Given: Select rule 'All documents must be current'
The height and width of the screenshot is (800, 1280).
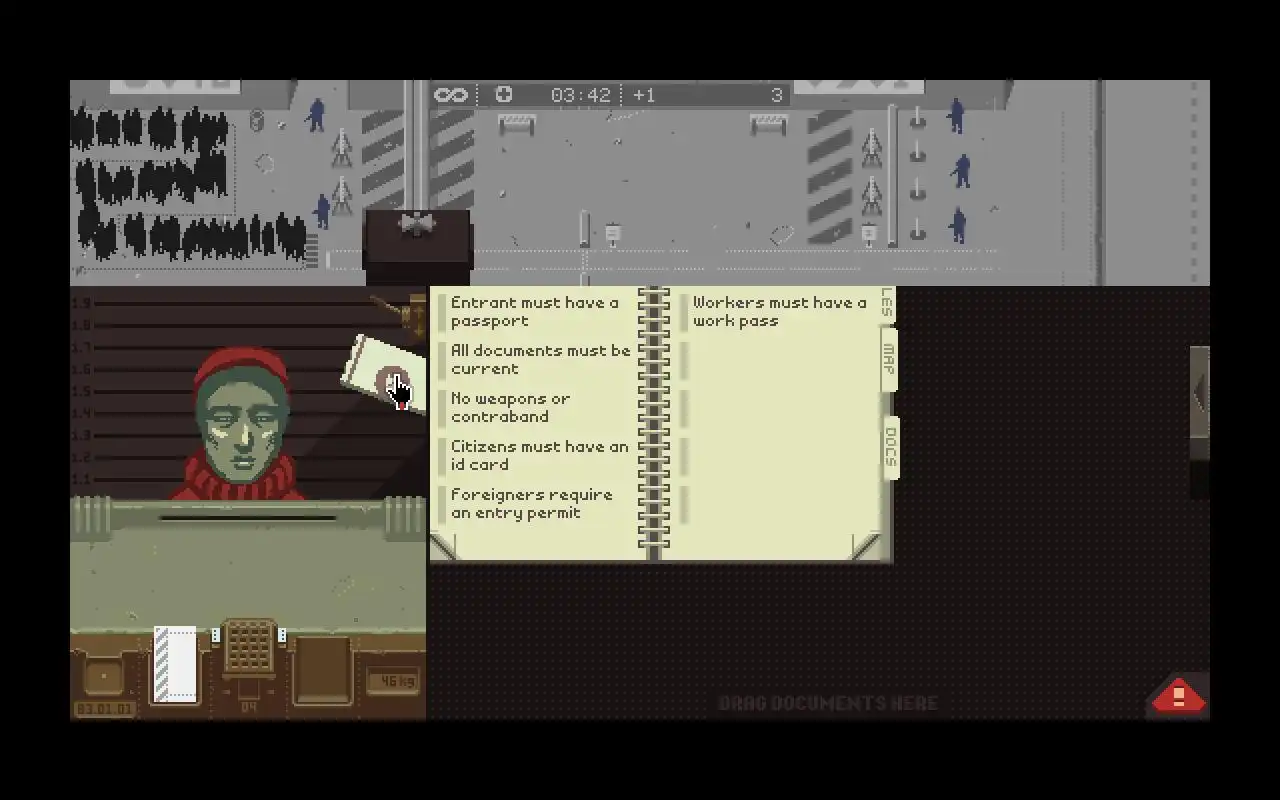Looking at the screenshot, I should (x=535, y=360).
